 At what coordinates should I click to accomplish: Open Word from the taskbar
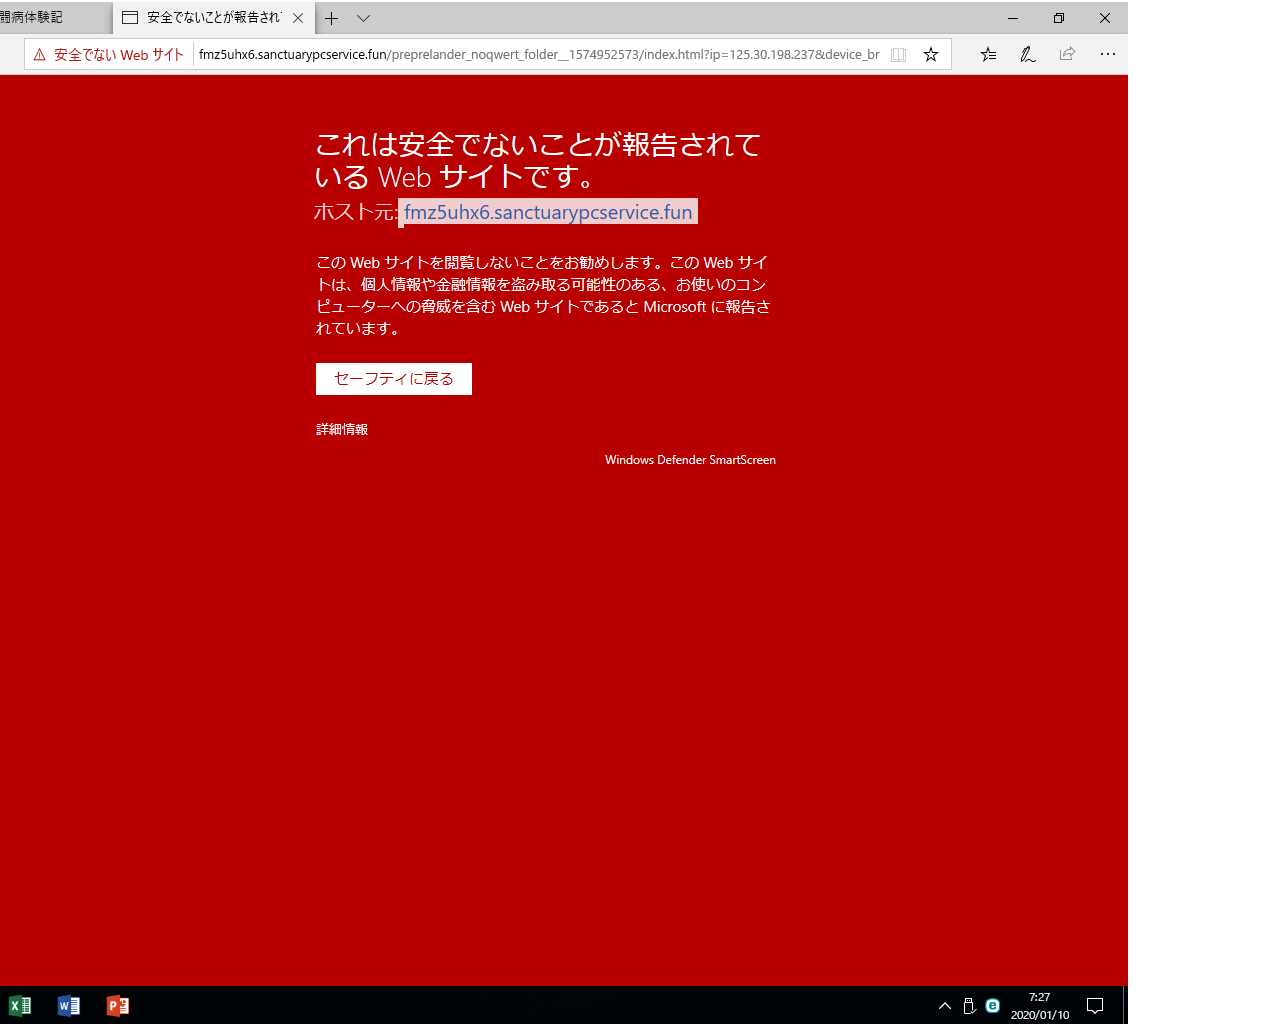point(69,1006)
